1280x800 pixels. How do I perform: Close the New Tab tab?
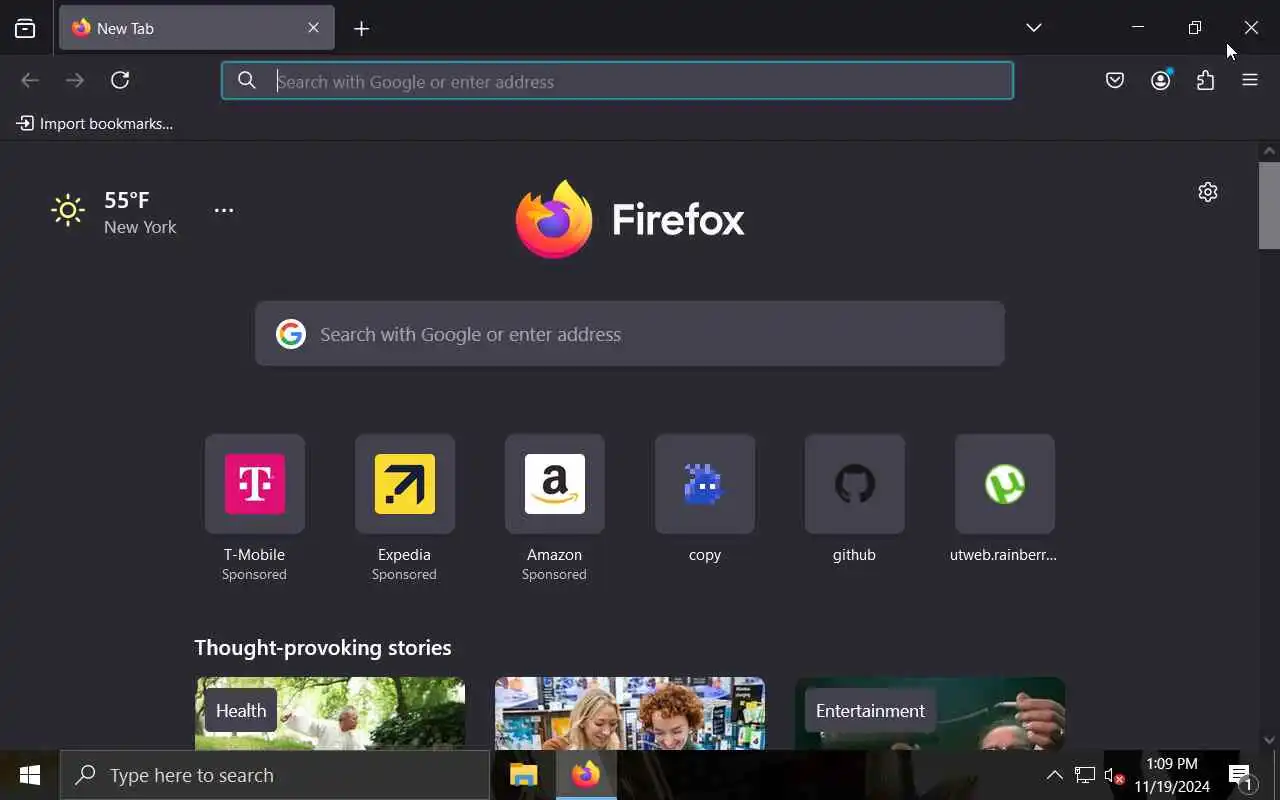(x=313, y=28)
